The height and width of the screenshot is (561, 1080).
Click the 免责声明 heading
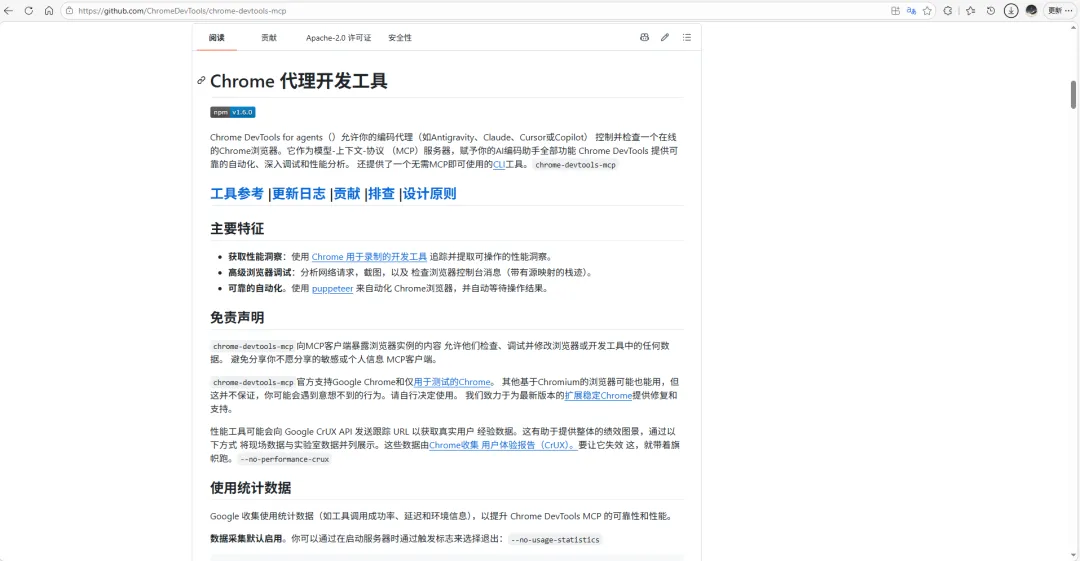point(237,318)
